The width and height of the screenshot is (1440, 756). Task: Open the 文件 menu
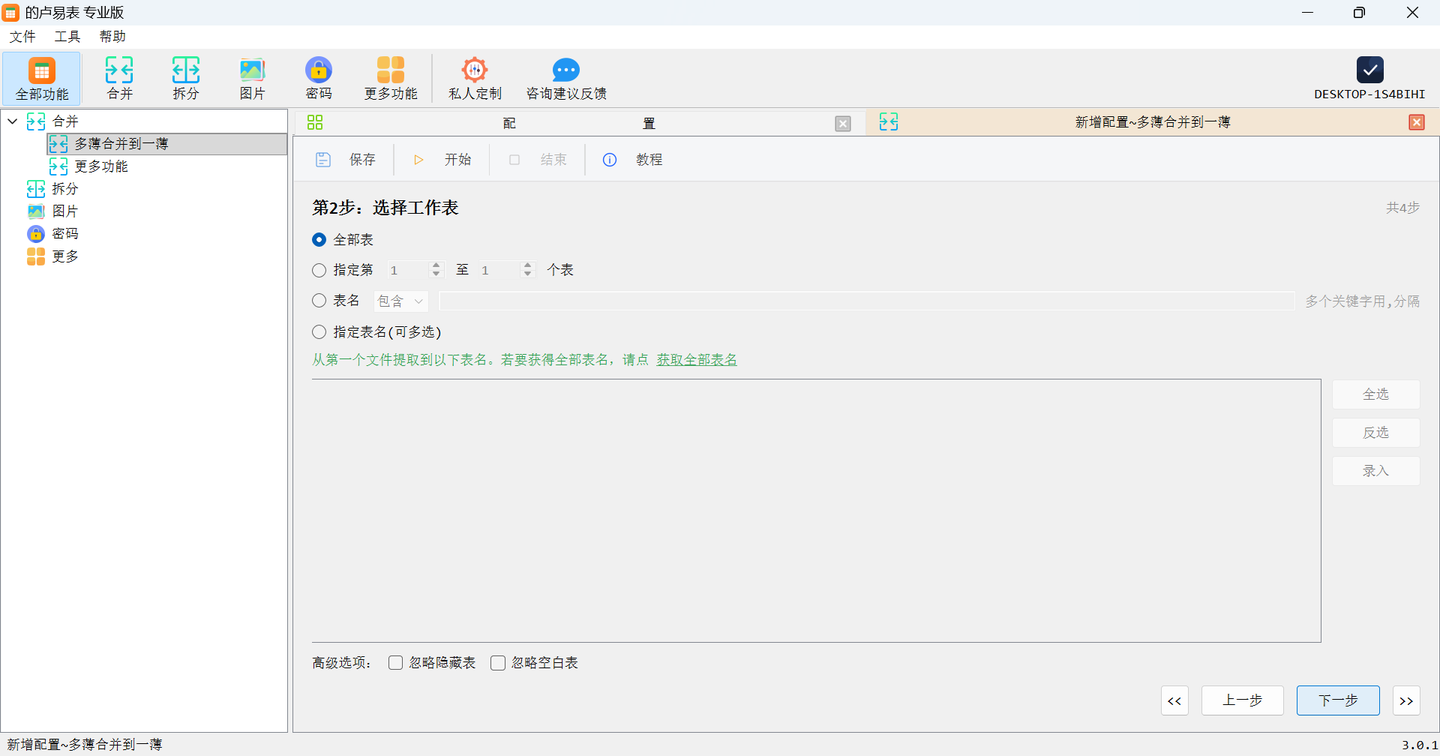coord(22,37)
